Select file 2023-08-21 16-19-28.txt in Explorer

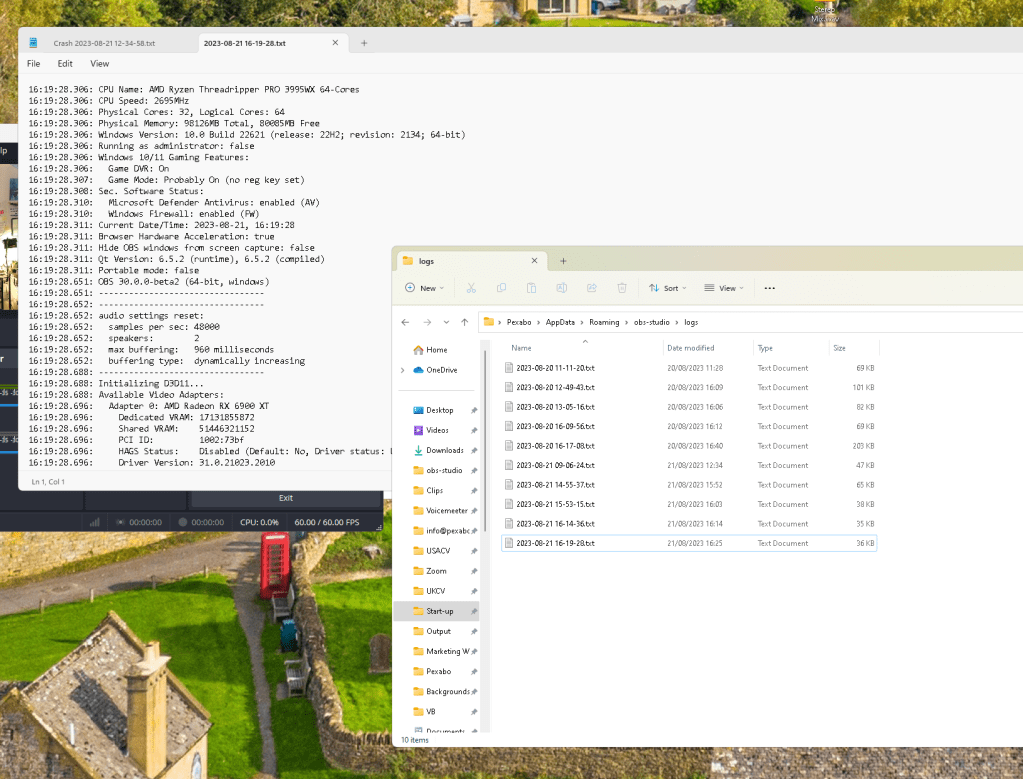[689, 543]
